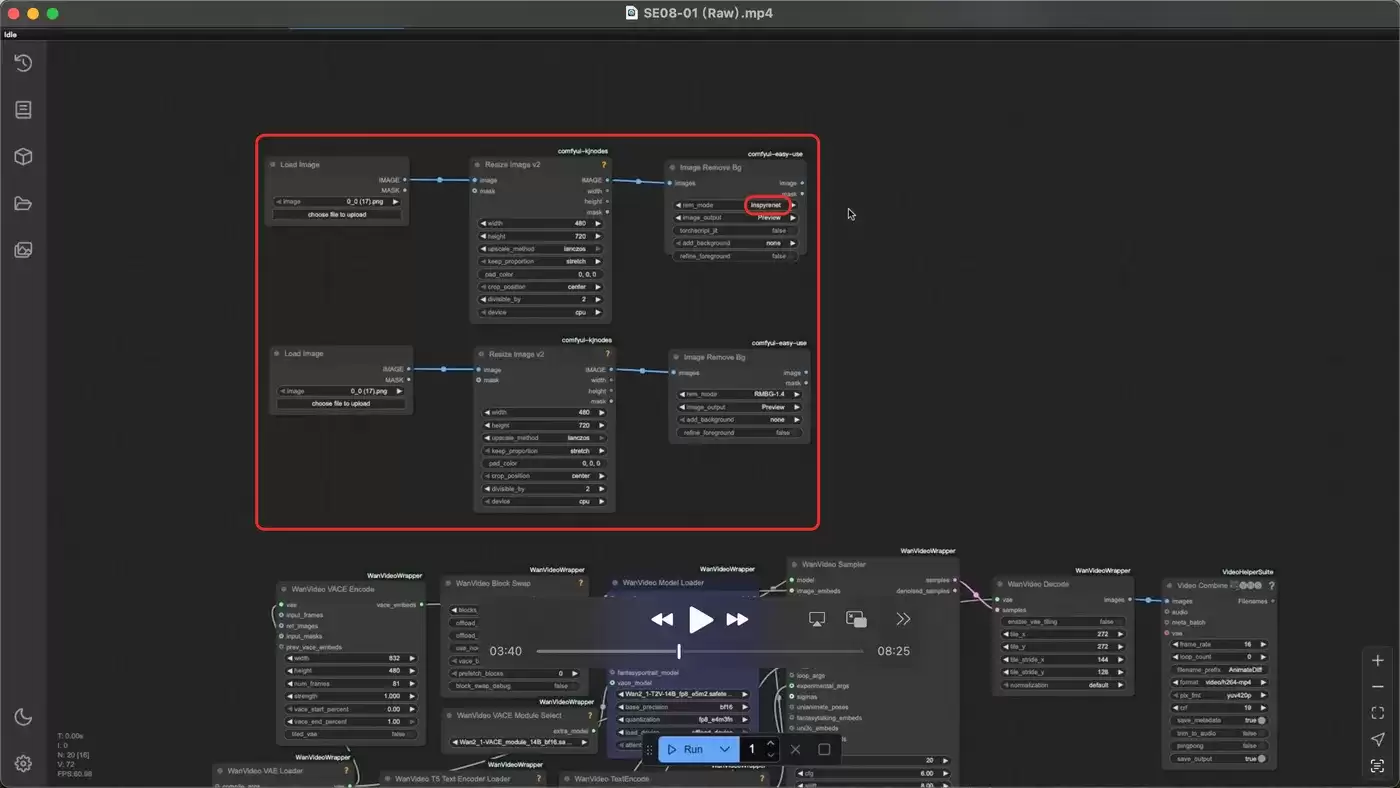Click fit view frame icon
Image resolution: width=1400 pixels, height=788 pixels.
pos(1378,713)
